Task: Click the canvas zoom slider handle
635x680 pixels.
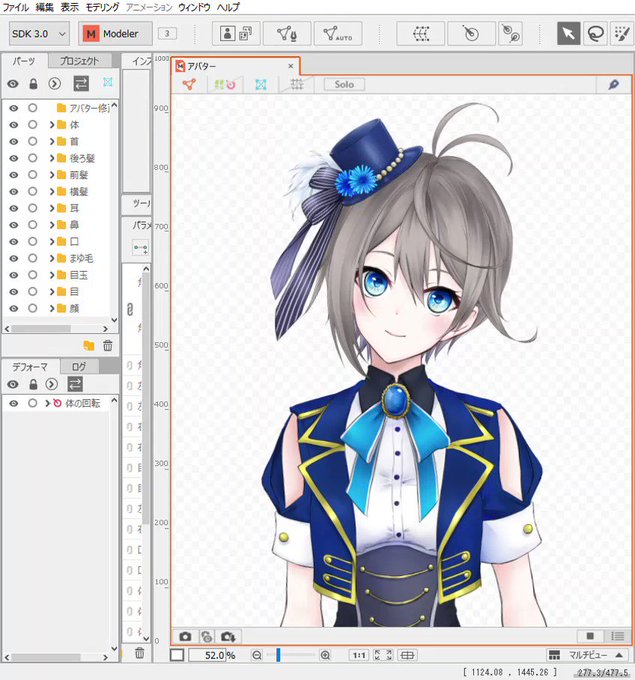Action: pyautogui.click(x=278, y=655)
